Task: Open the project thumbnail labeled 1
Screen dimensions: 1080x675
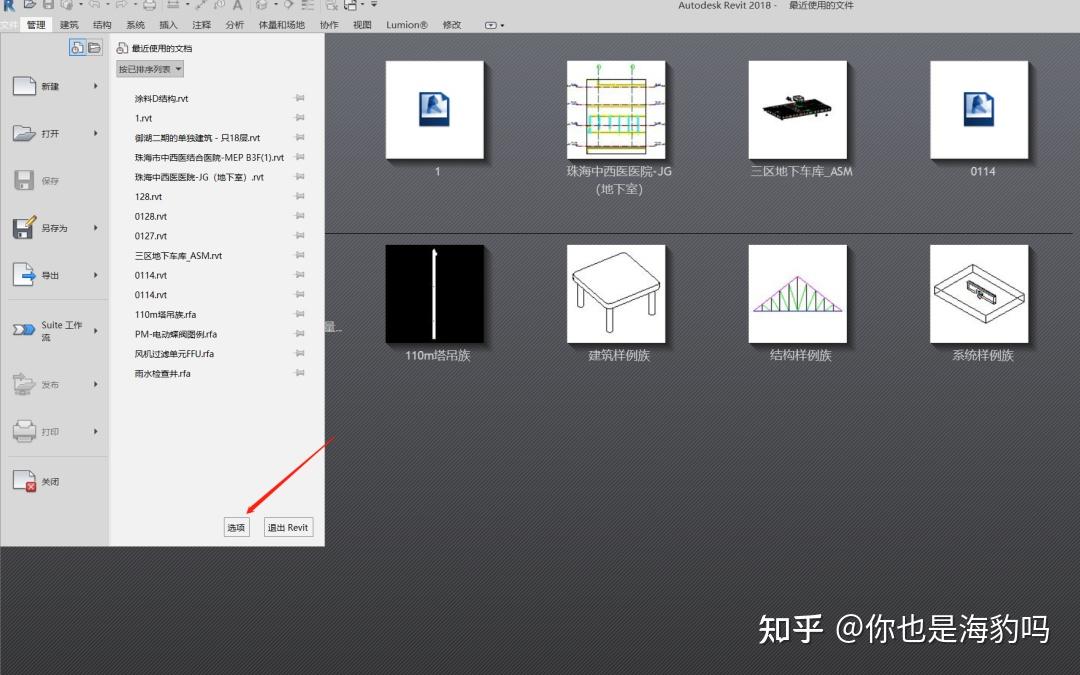Action: 435,110
